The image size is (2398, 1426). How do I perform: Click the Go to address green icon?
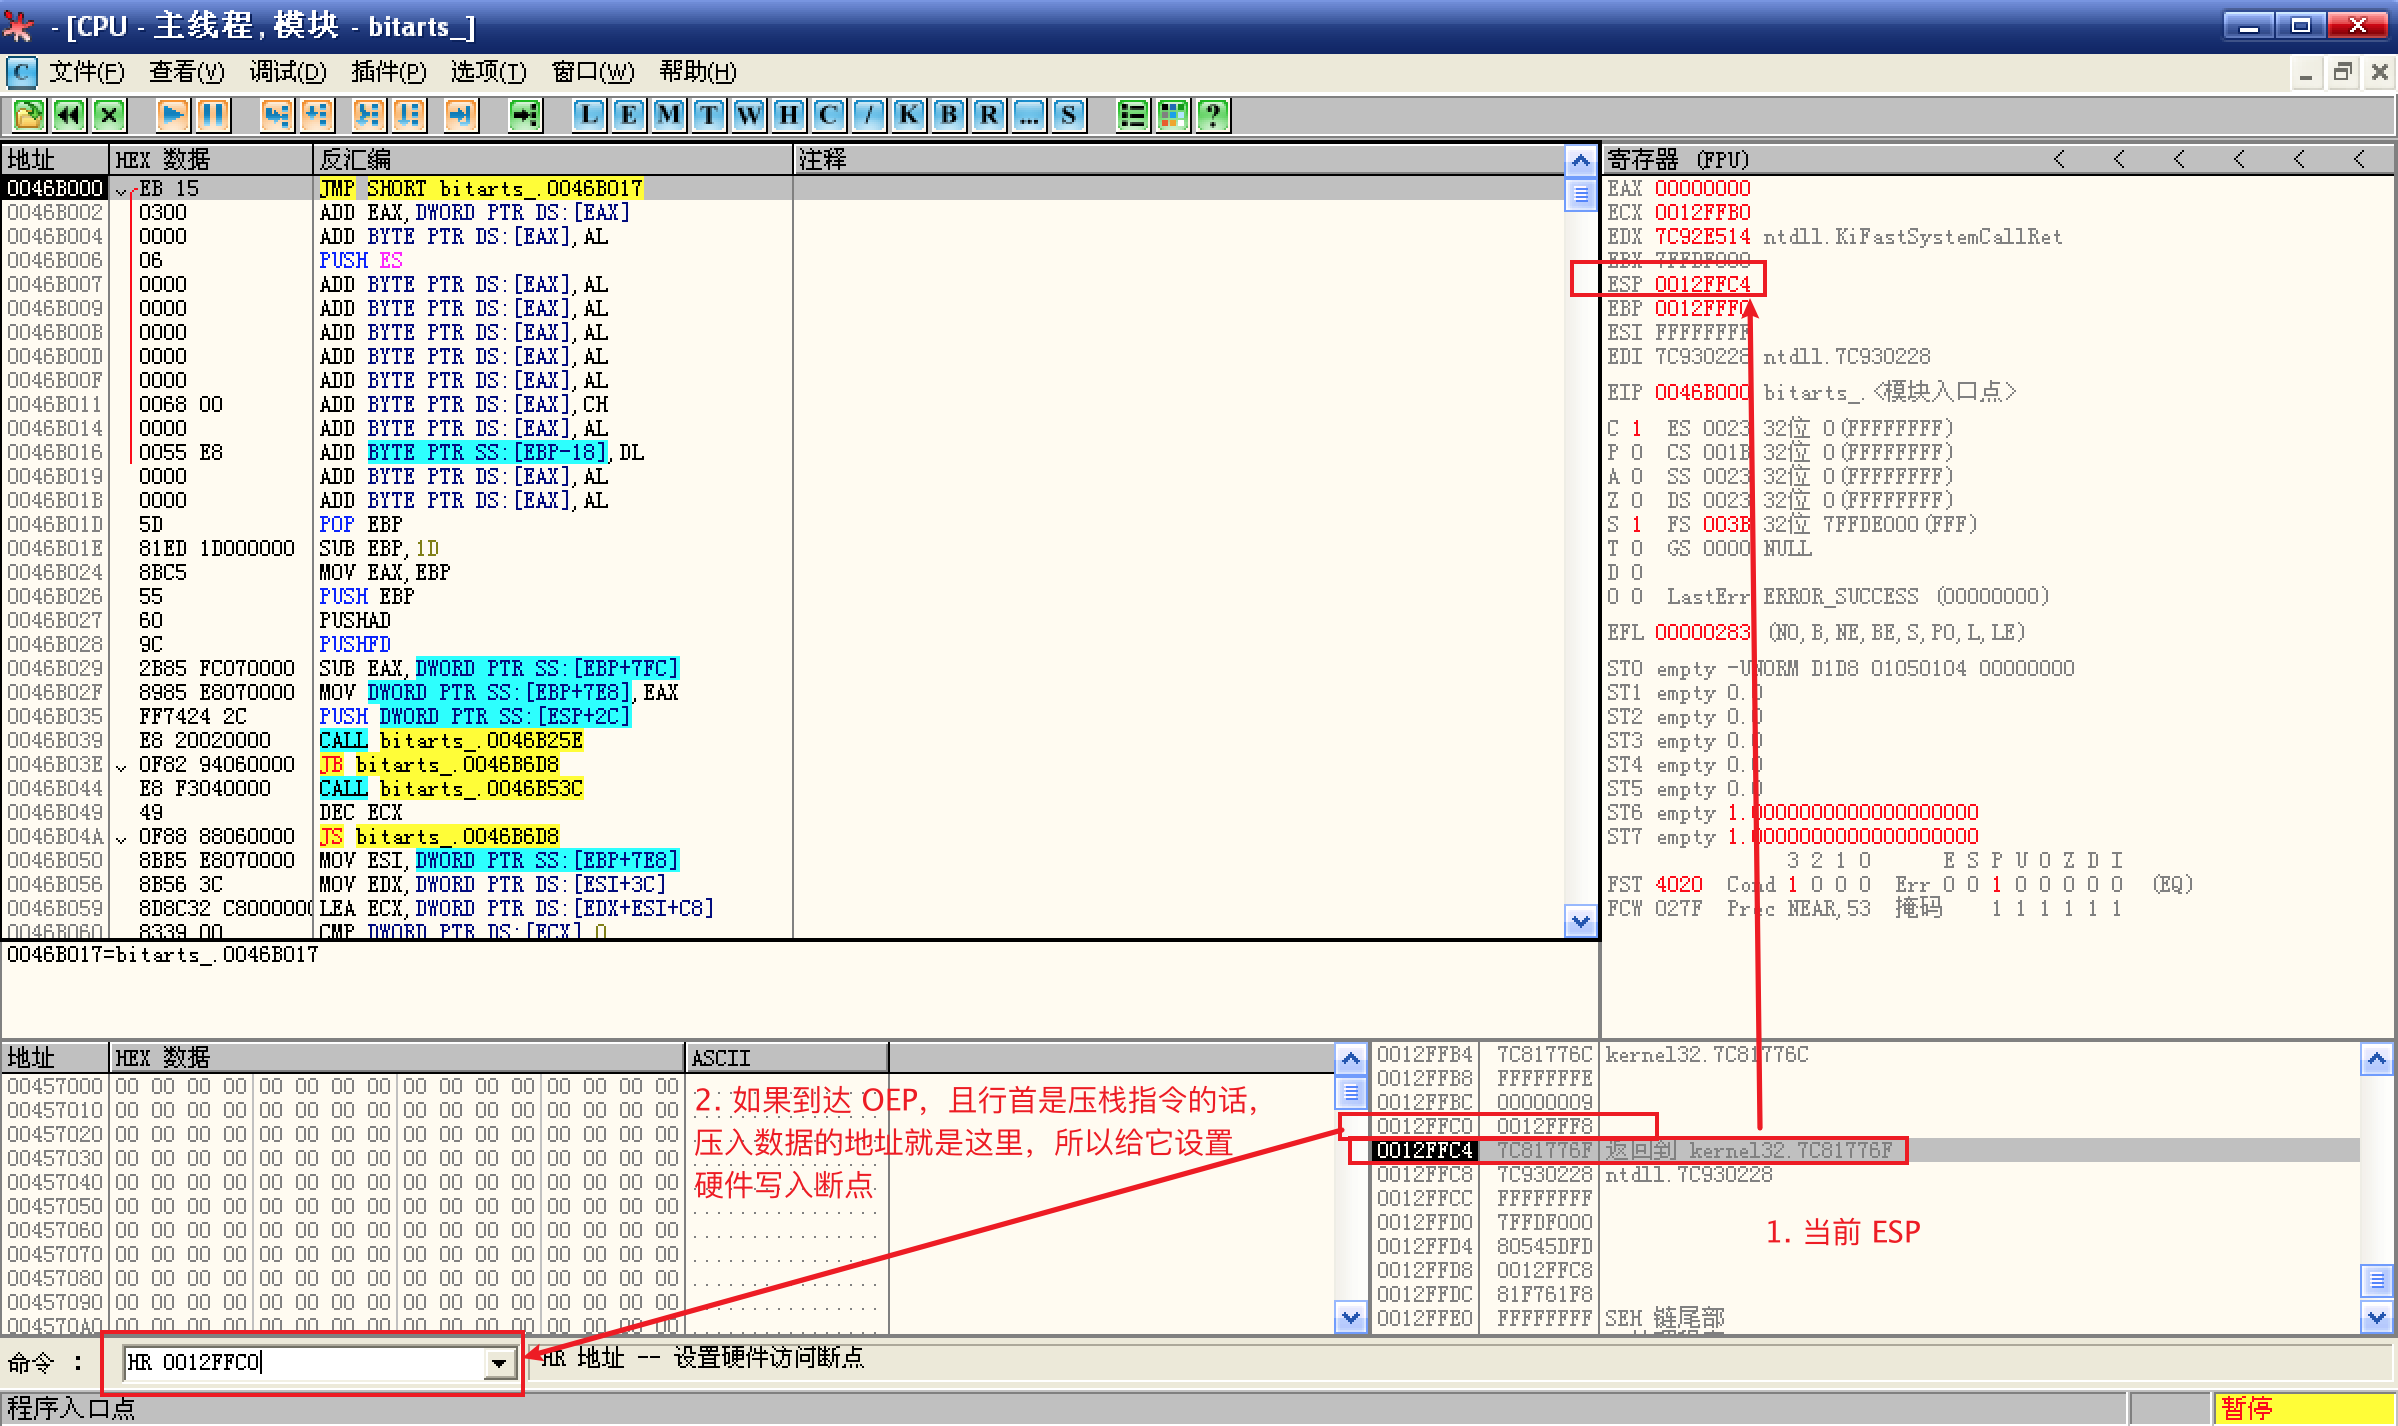click(x=525, y=115)
